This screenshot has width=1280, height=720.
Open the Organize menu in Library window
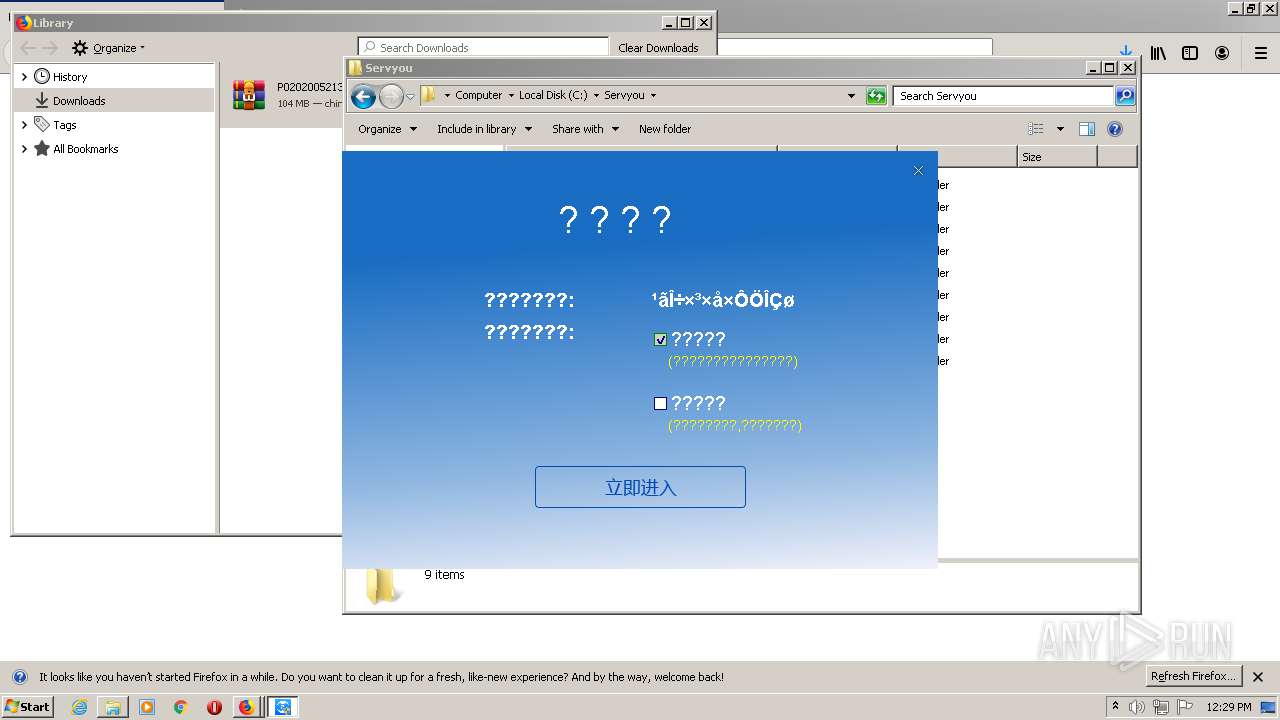(108, 48)
